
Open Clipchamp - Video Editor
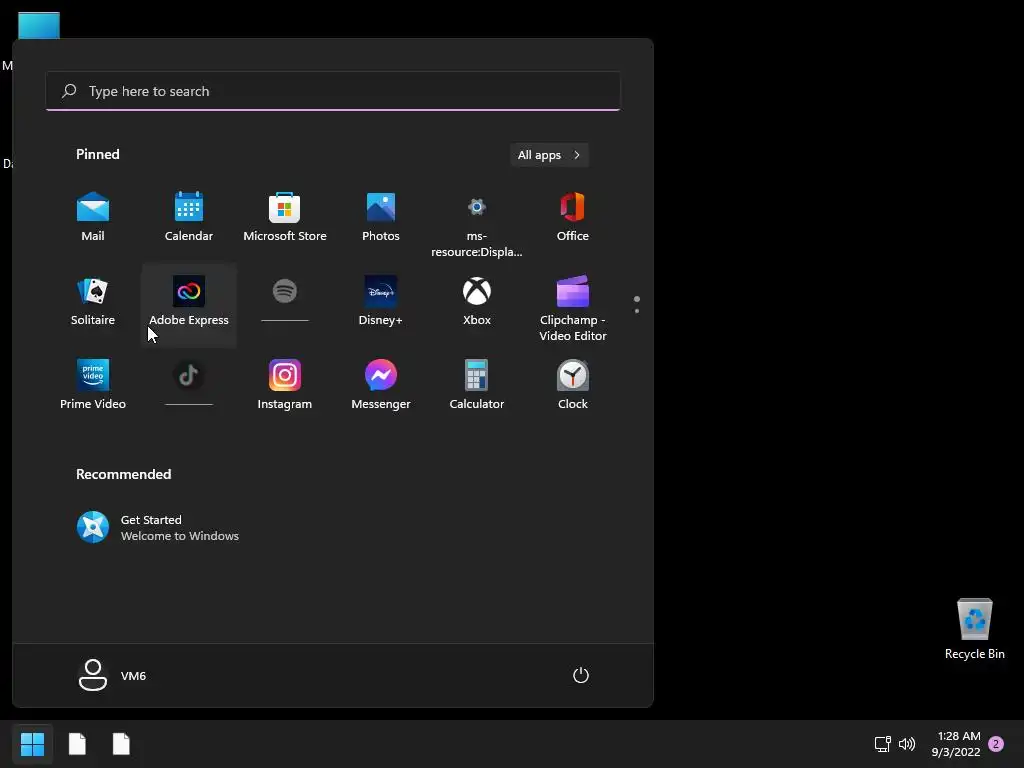point(573,307)
